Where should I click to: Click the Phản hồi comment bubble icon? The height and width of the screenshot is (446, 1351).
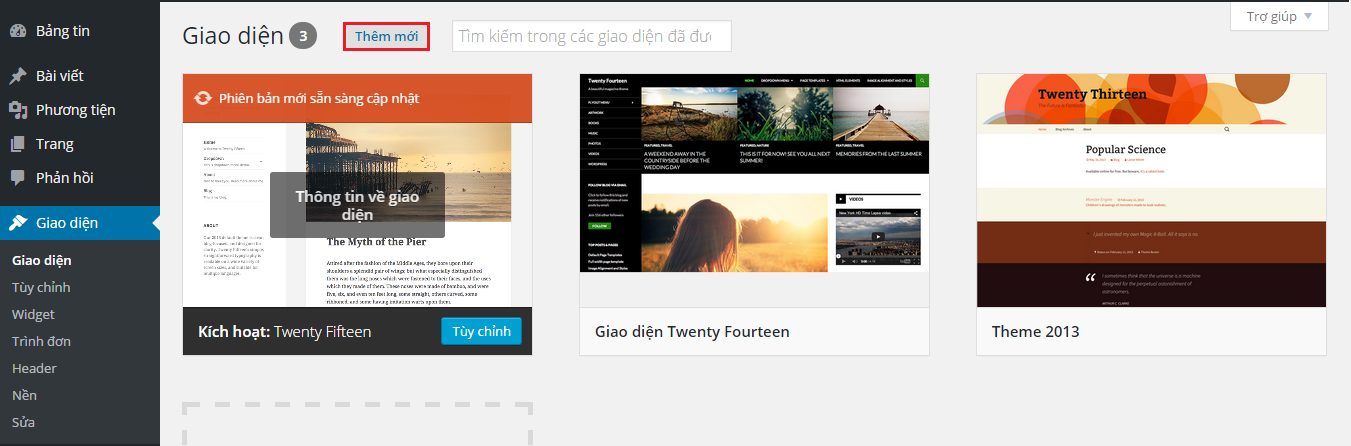coord(18,178)
